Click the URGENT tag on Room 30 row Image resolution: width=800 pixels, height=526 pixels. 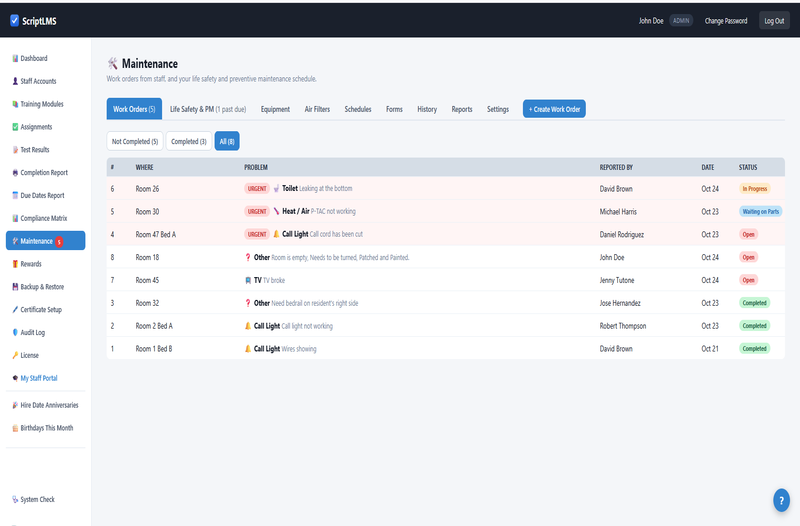(x=257, y=211)
